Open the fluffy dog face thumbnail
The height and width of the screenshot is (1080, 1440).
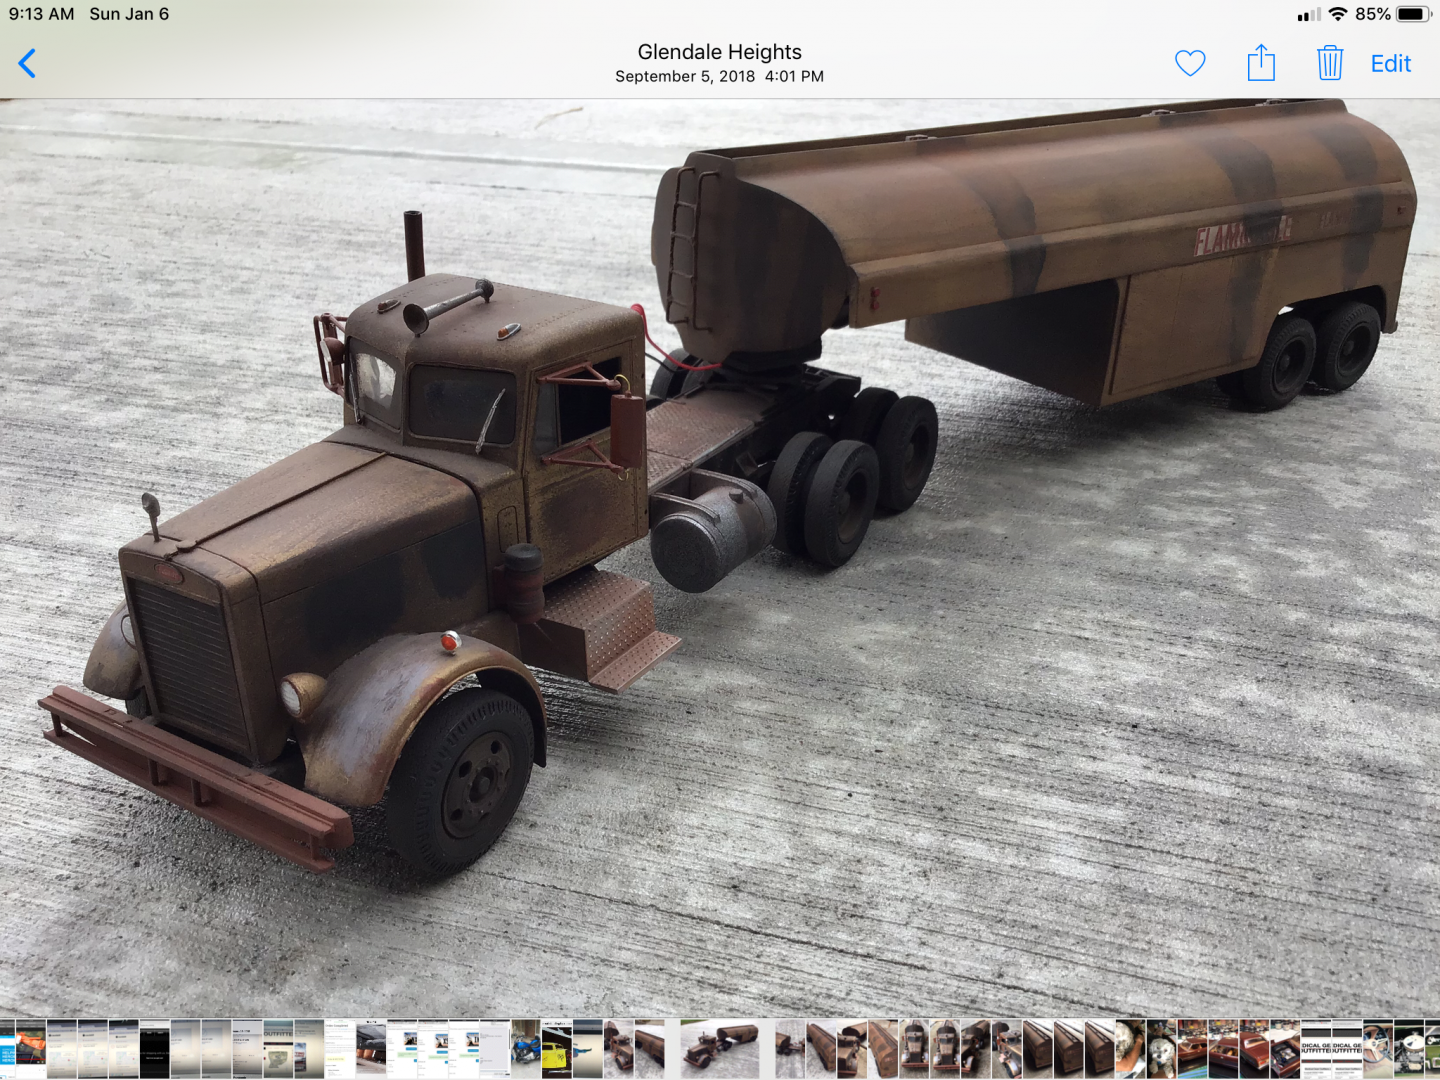point(1161,1049)
